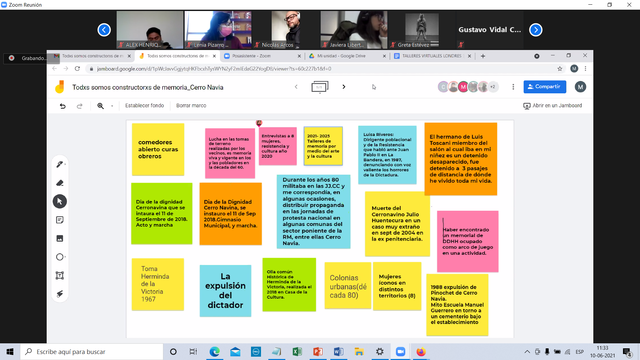640x360 pixels.
Task: Click the add image tool
Action: click(x=60, y=238)
